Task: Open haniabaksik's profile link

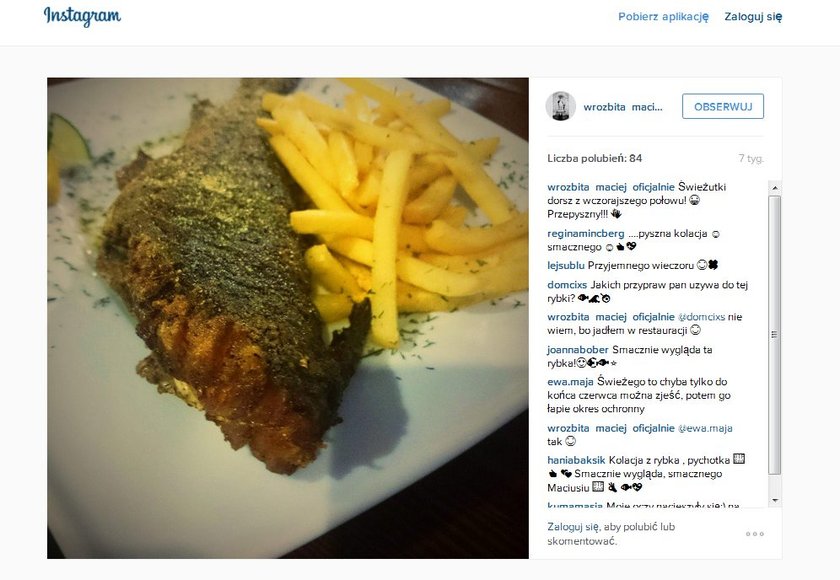Action: (x=576, y=460)
